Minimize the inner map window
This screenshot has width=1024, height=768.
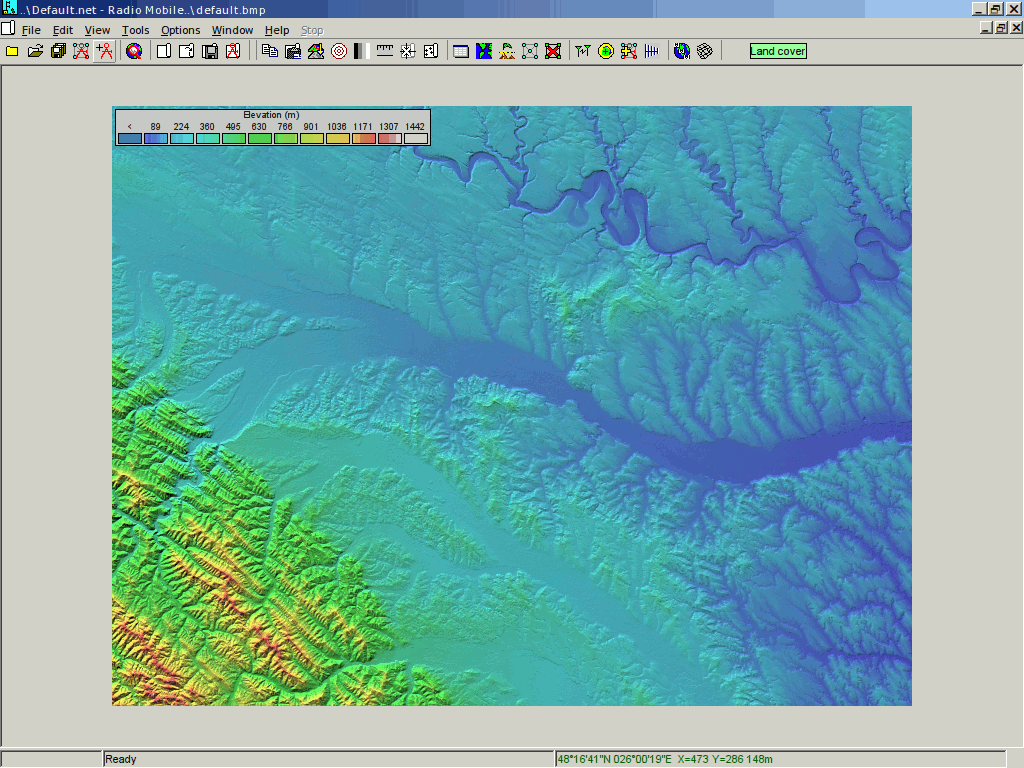[x=987, y=27]
